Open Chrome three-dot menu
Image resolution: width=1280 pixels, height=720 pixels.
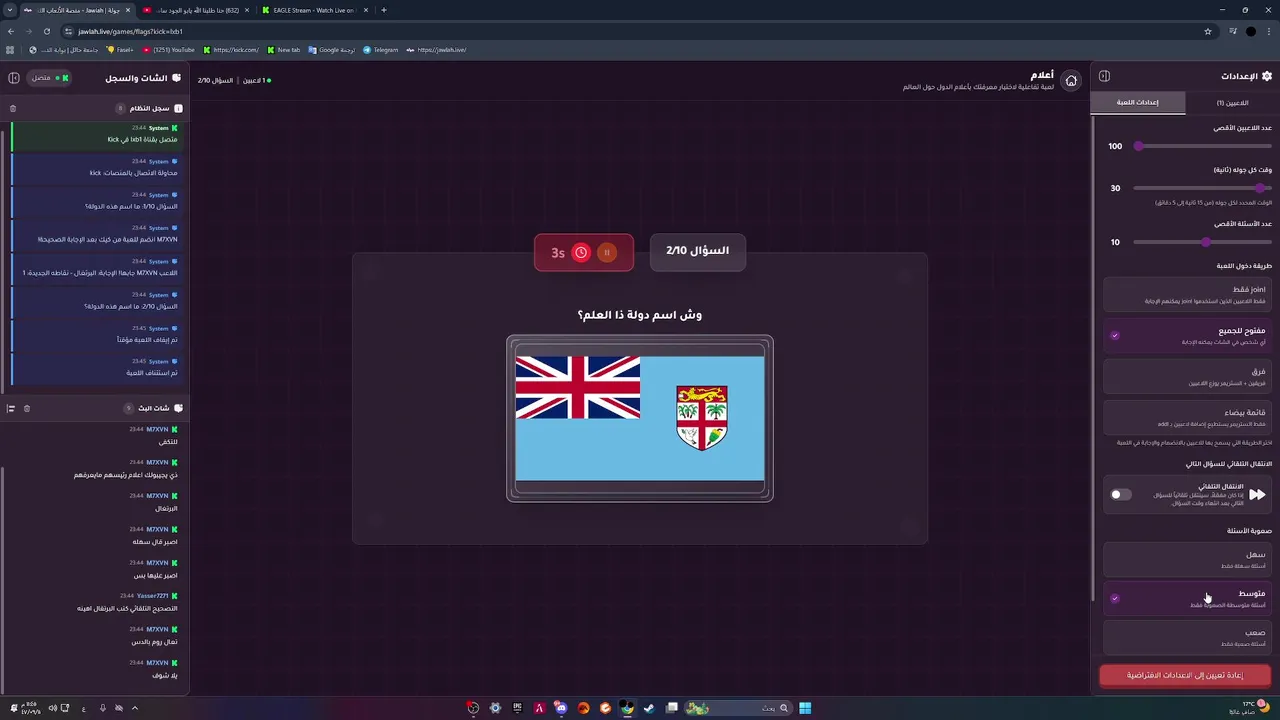coord(1270,31)
